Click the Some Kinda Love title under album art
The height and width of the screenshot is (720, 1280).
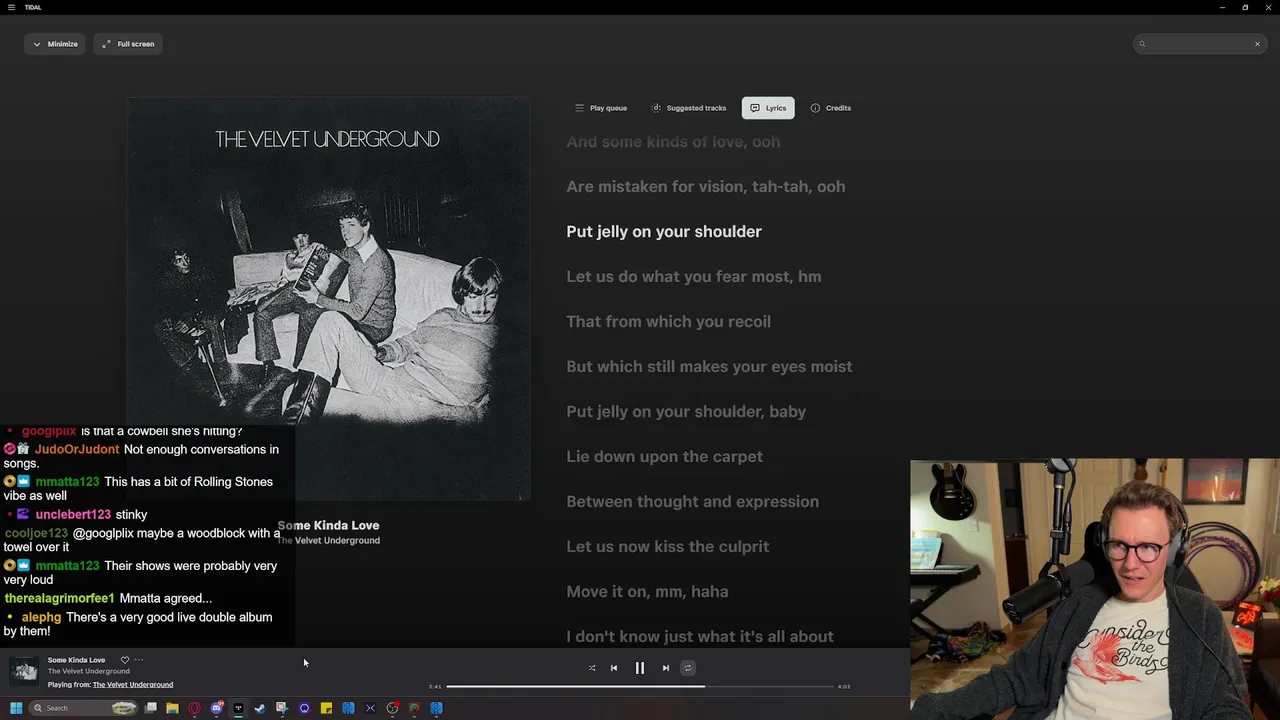click(328, 525)
